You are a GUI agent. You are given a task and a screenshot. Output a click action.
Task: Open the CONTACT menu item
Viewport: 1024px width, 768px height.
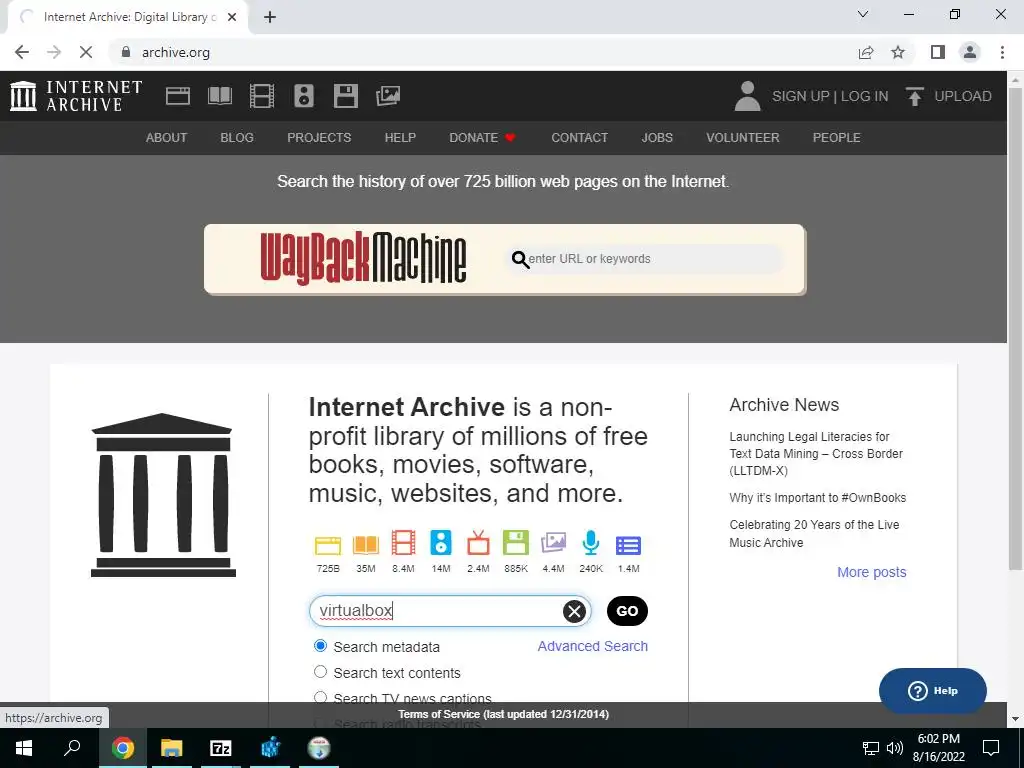pos(579,138)
